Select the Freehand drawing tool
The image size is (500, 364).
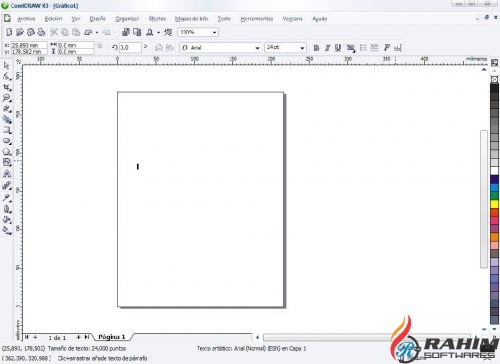(x=7, y=109)
